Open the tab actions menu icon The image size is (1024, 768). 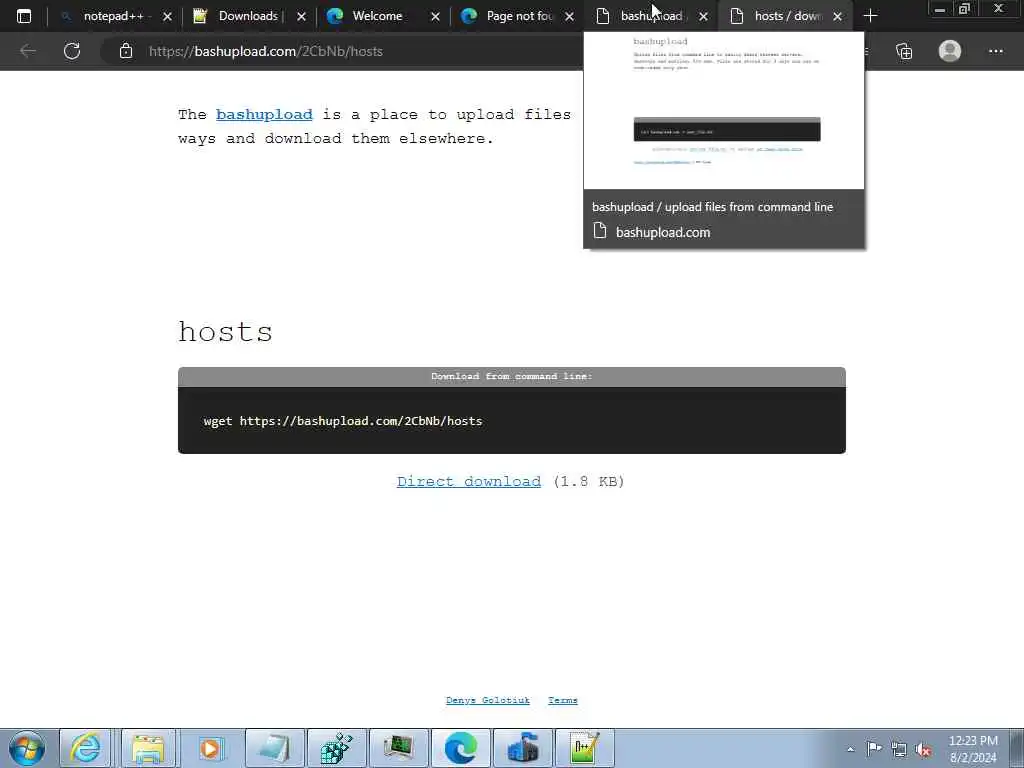click(24, 16)
